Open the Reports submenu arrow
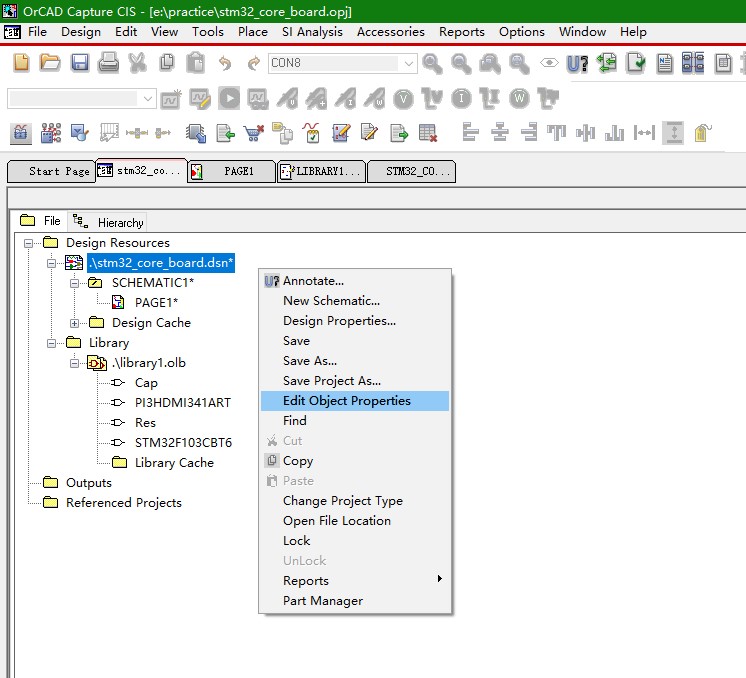746x678 pixels. (x=440, y=579)
